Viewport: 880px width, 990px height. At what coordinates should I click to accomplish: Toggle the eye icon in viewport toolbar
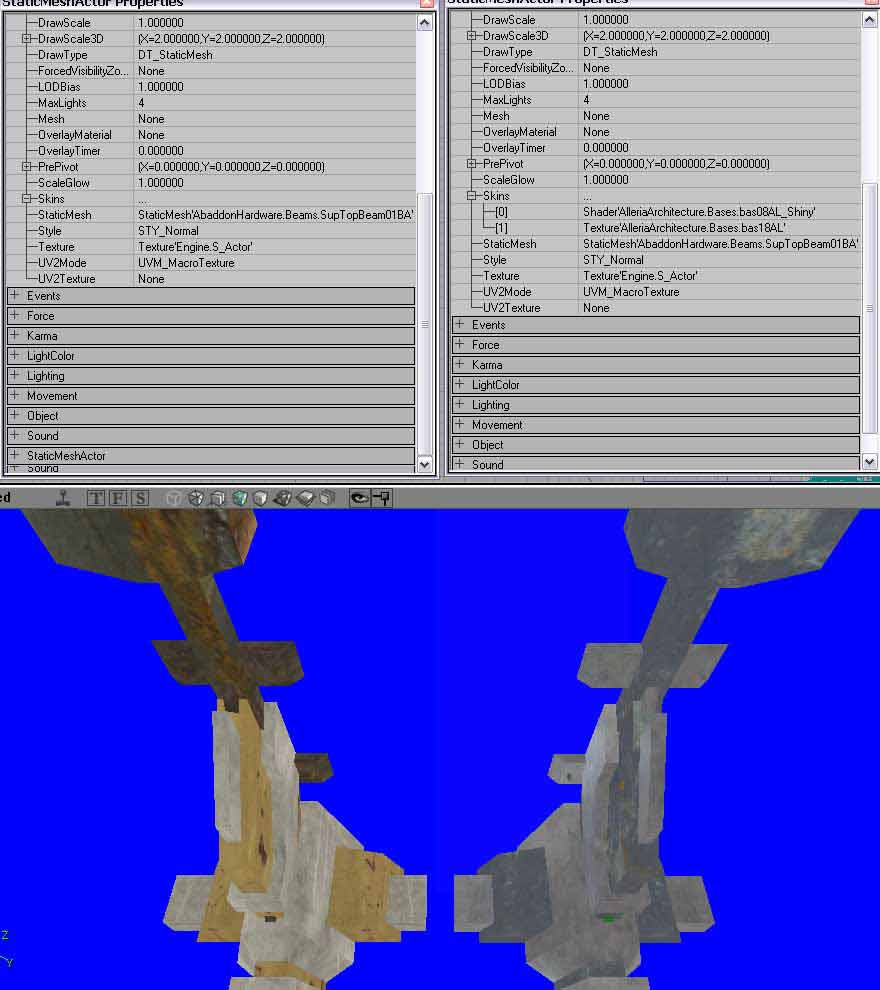[360, 498]
